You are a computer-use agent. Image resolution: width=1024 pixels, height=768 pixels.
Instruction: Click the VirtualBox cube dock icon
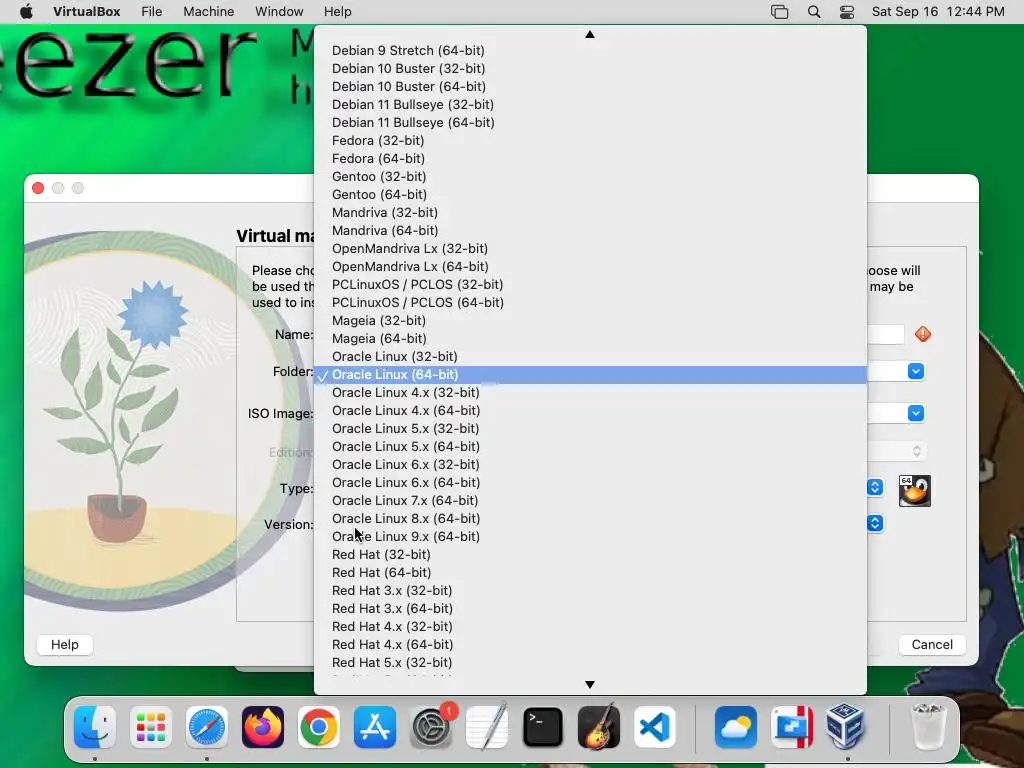click(x=845, y=727)
